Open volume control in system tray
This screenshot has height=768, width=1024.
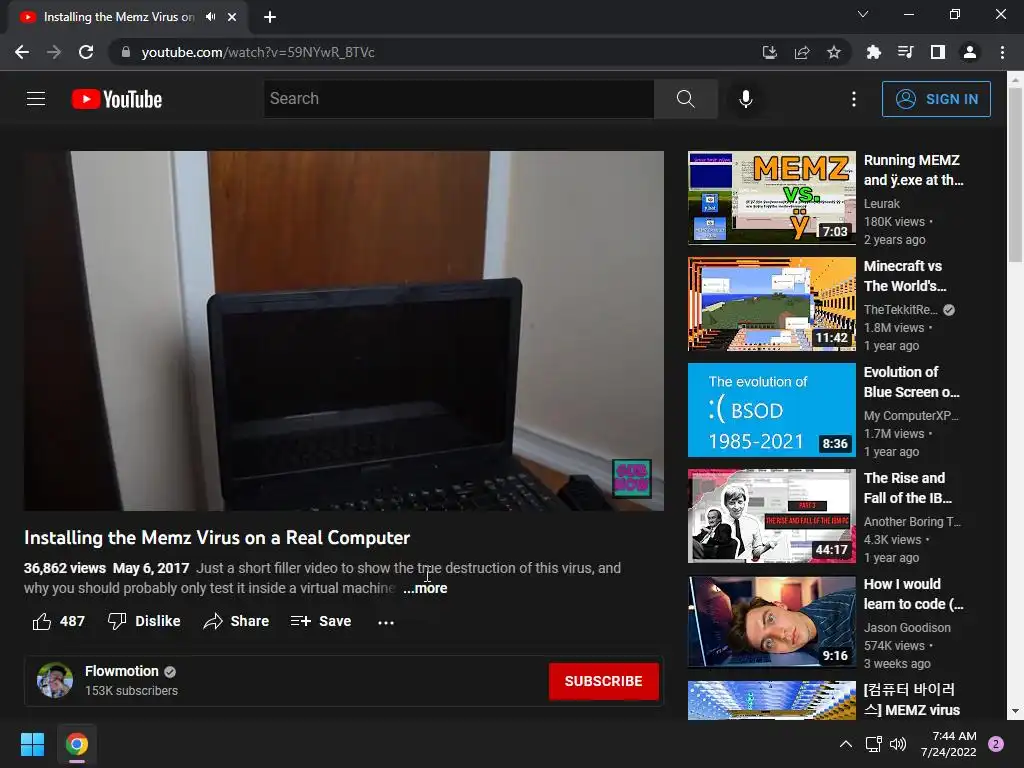[x=898, y=744]
